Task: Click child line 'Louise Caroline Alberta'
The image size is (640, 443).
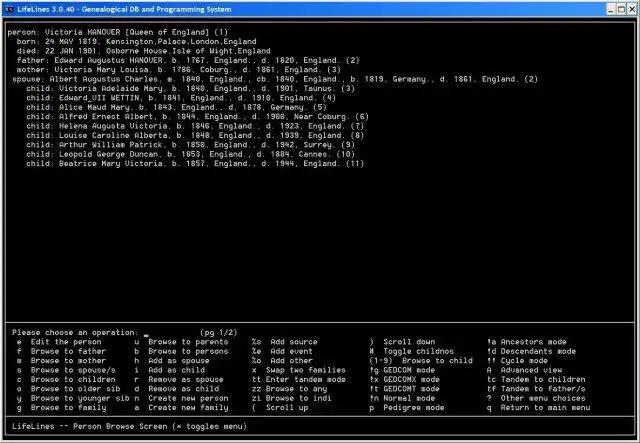Action: 195,136
